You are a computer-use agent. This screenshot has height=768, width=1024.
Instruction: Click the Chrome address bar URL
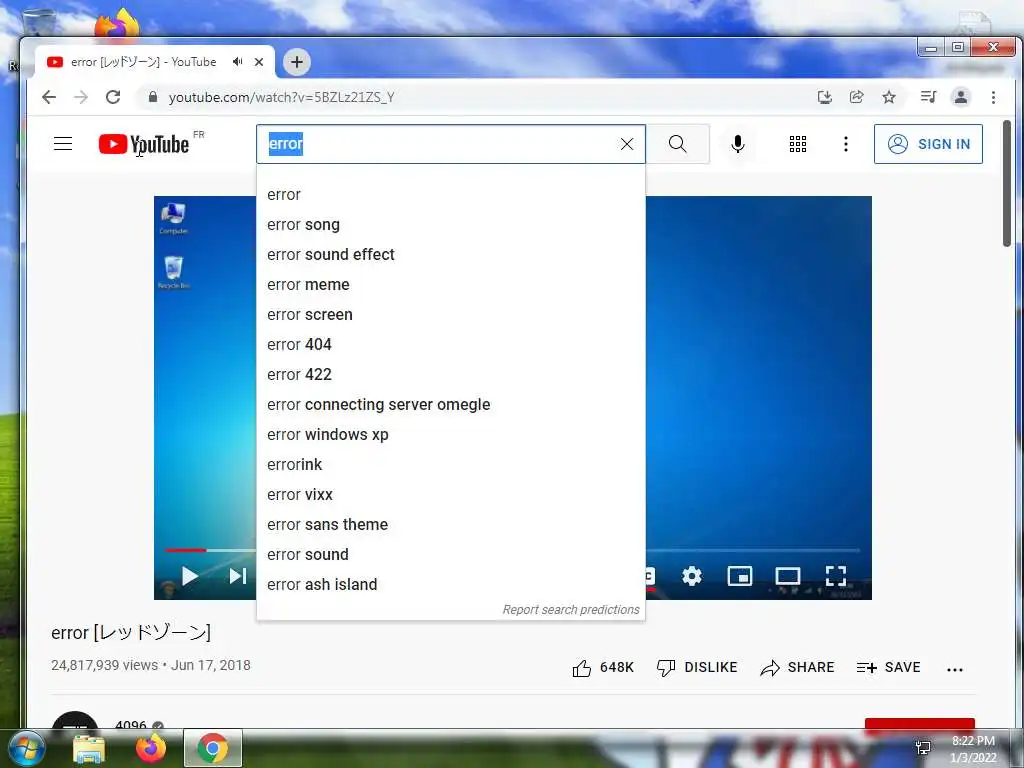(x=281, y=97)
